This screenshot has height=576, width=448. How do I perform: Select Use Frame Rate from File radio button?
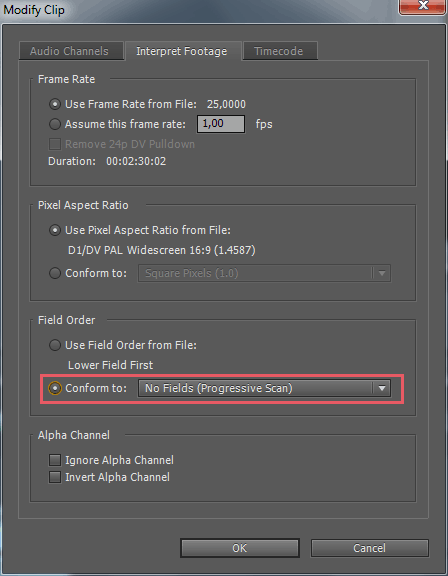55,104
